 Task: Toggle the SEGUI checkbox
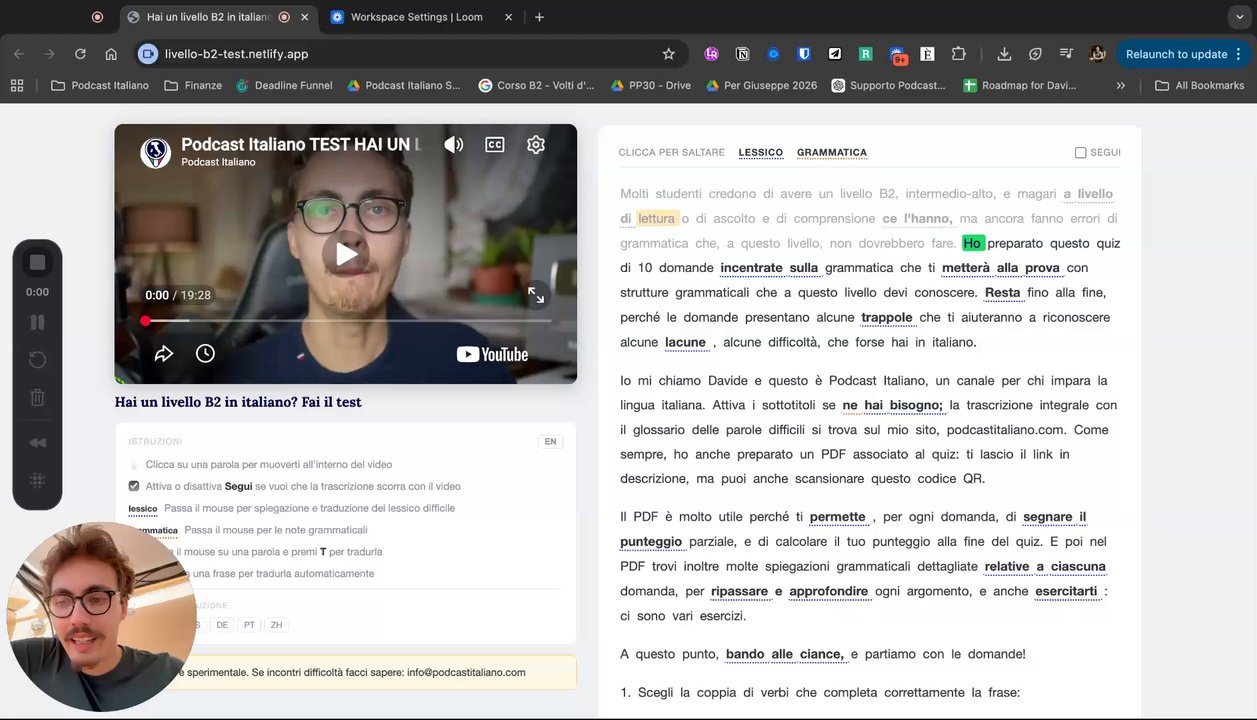point(1080,153)
